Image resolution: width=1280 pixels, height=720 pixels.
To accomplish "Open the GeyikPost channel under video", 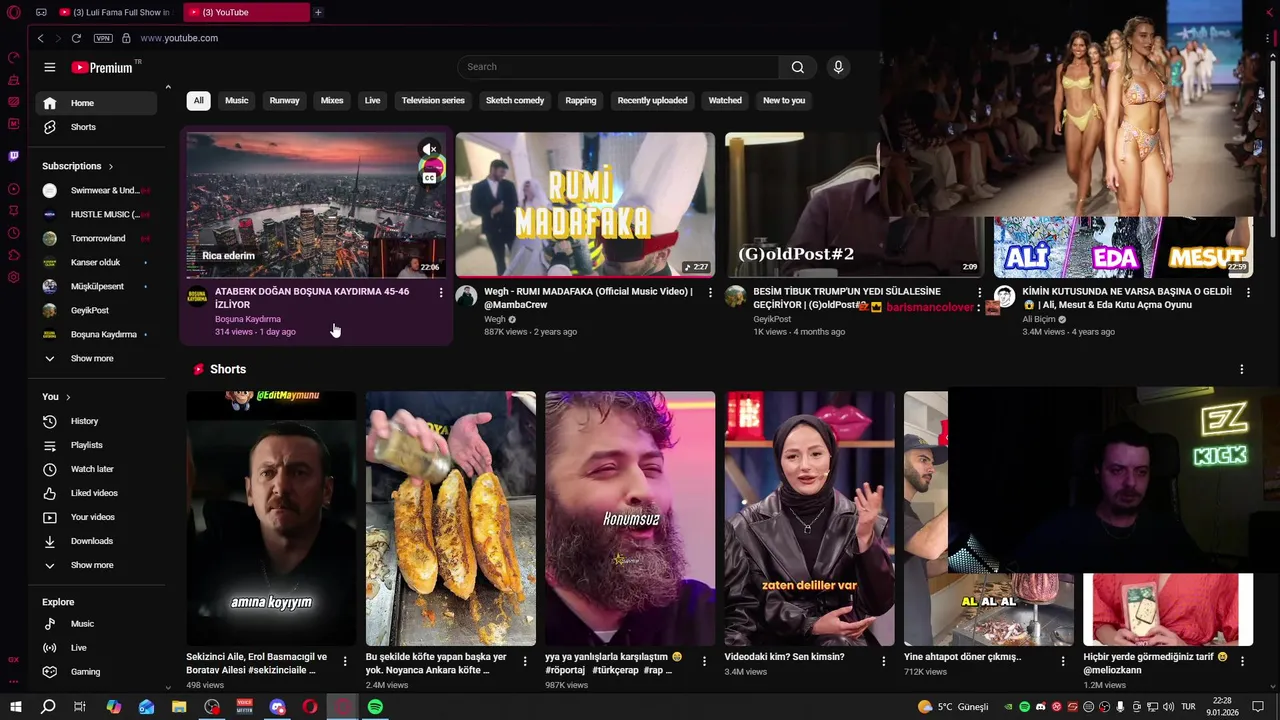I will click(x=772, y=319).
